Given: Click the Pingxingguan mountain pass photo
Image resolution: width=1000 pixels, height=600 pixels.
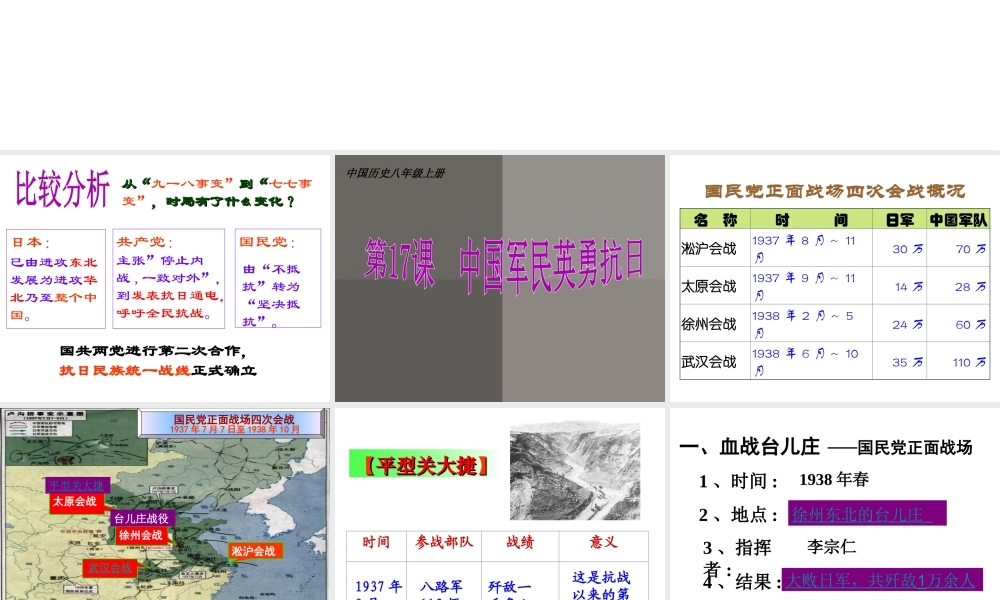Looking at the screenshot, I should [x=575, y=471].
